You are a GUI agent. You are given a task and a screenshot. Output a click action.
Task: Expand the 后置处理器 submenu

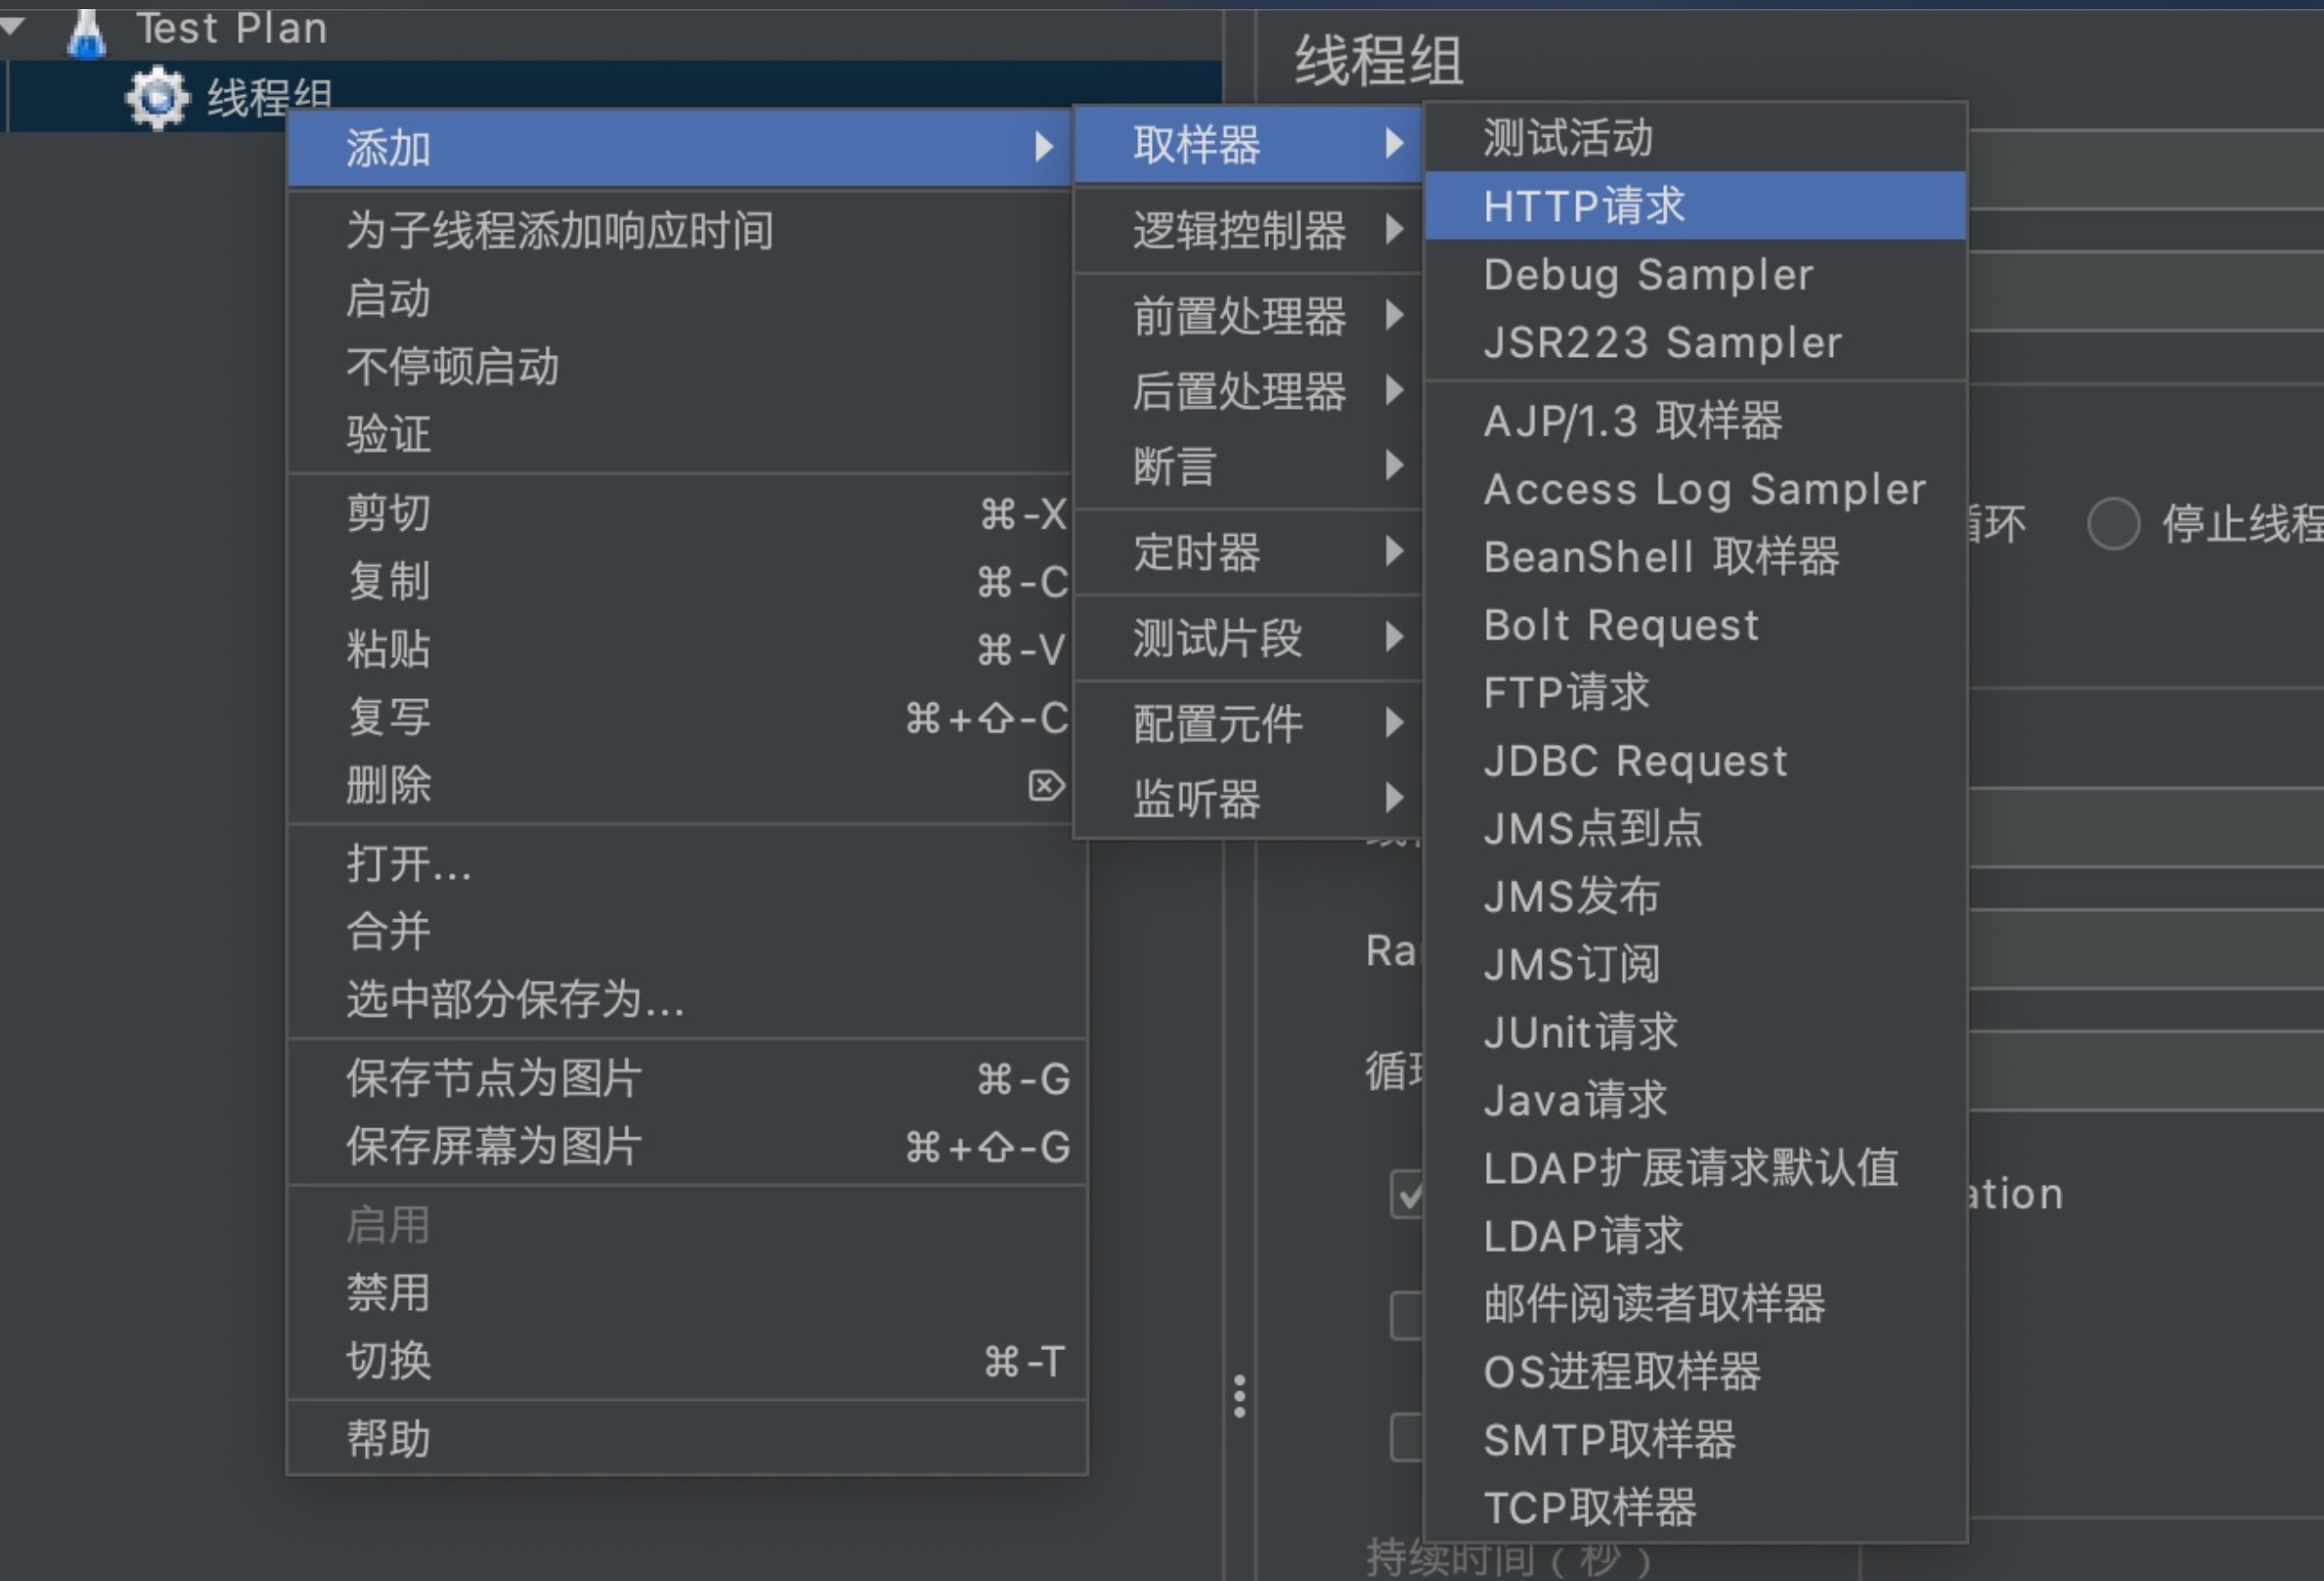pos(1248,391)
